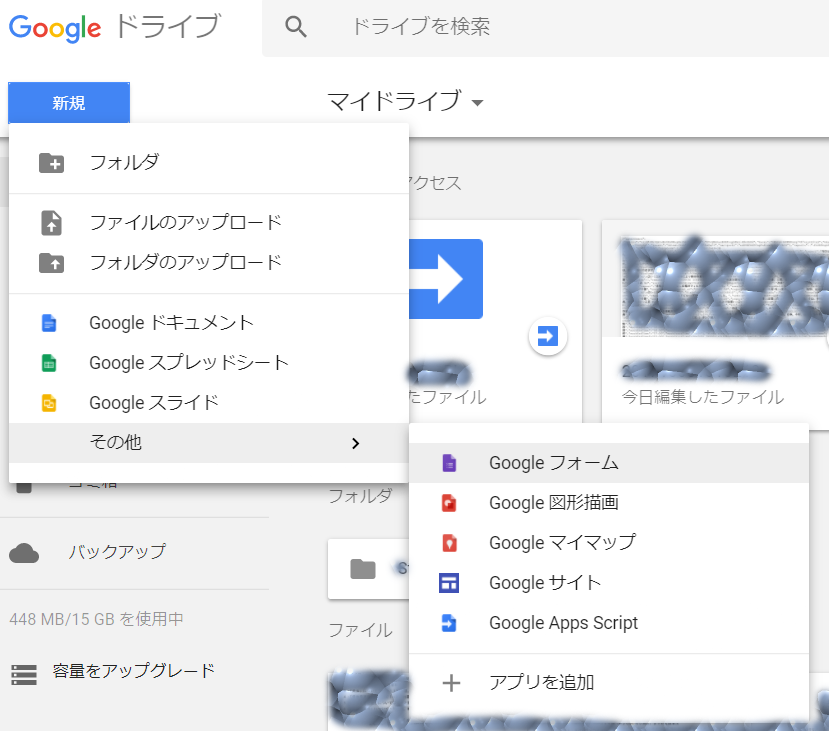Select the フォルダ menu entry

(209, 162)
